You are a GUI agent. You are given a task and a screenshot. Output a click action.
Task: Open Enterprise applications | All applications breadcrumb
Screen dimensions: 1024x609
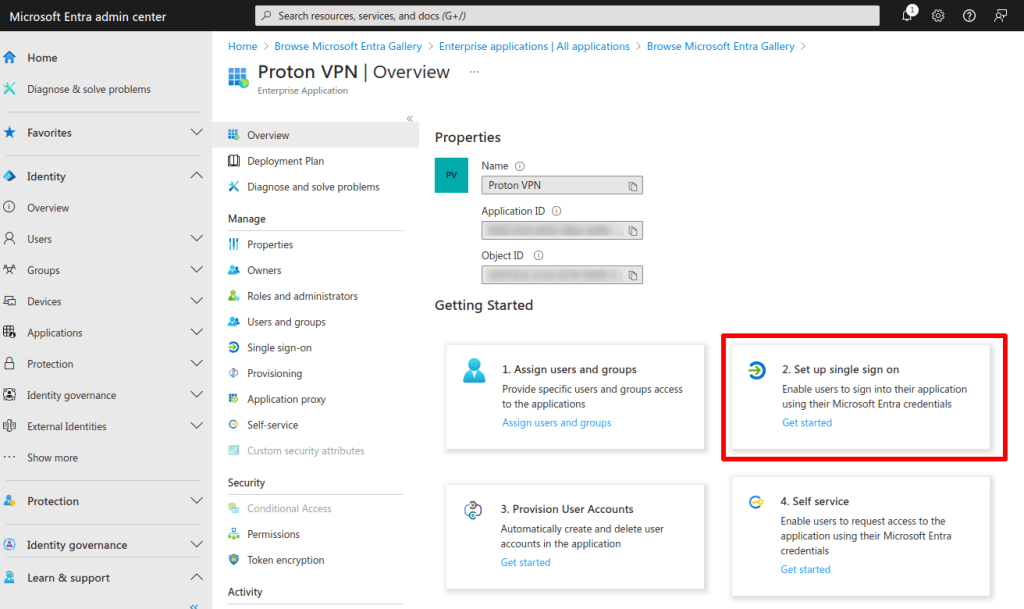534,46
